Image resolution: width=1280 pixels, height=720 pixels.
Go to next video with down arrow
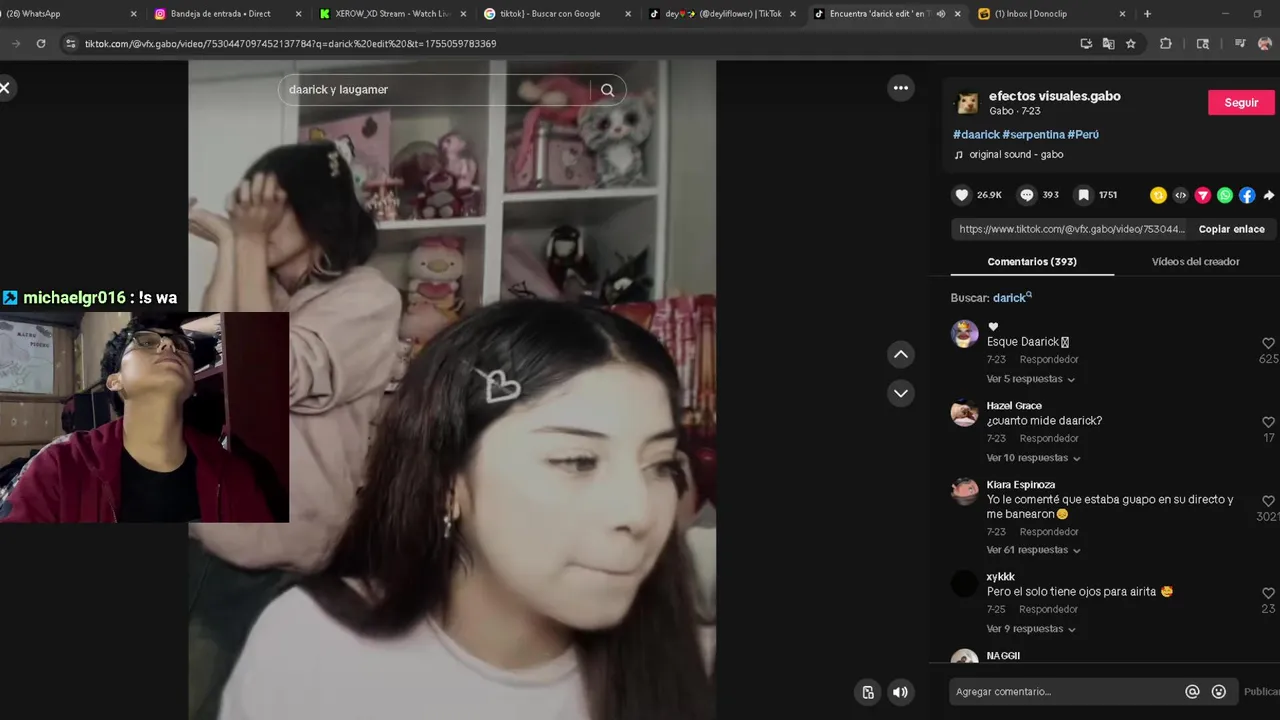901,393
